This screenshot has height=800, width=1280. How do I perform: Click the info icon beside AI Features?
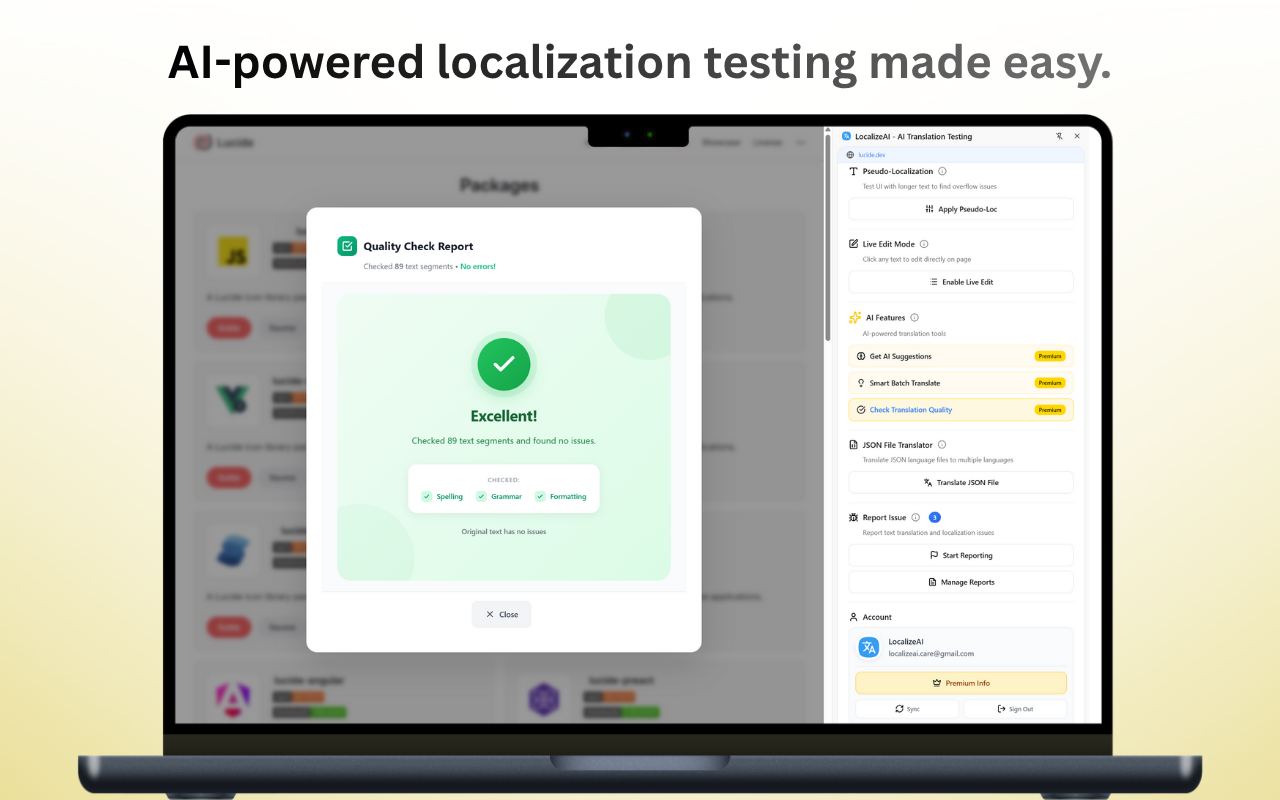[914, 318]
